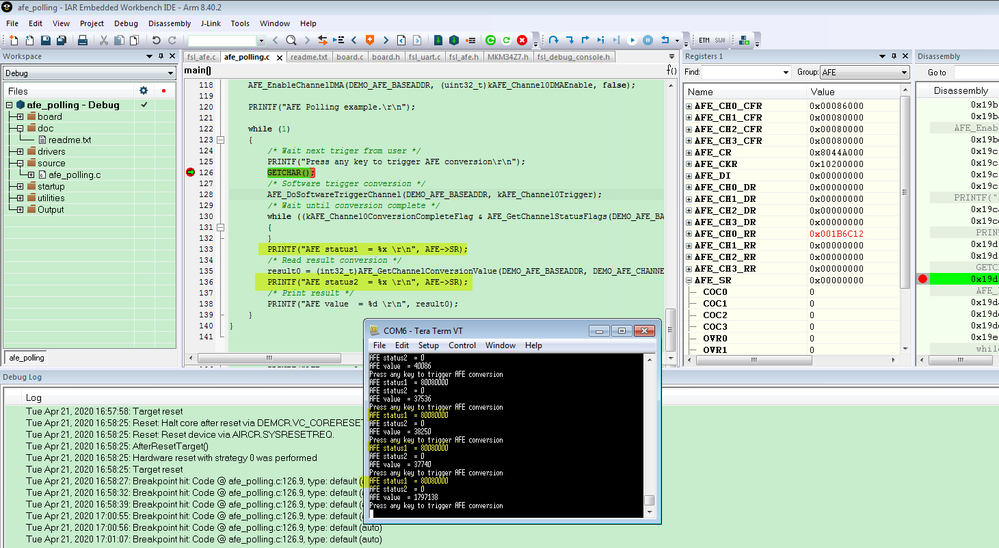
Task: Click the function list f() icon
Action: (x=672, y=70)
